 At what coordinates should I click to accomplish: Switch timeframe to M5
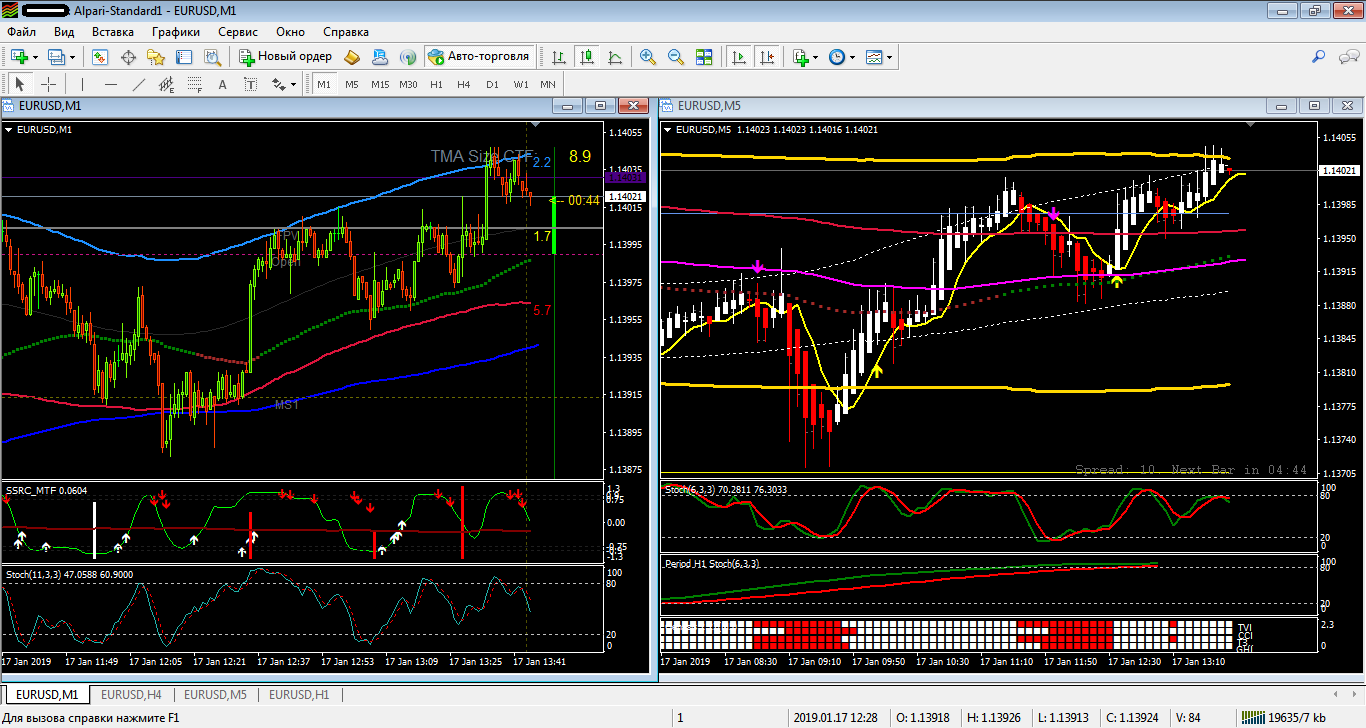352,84
